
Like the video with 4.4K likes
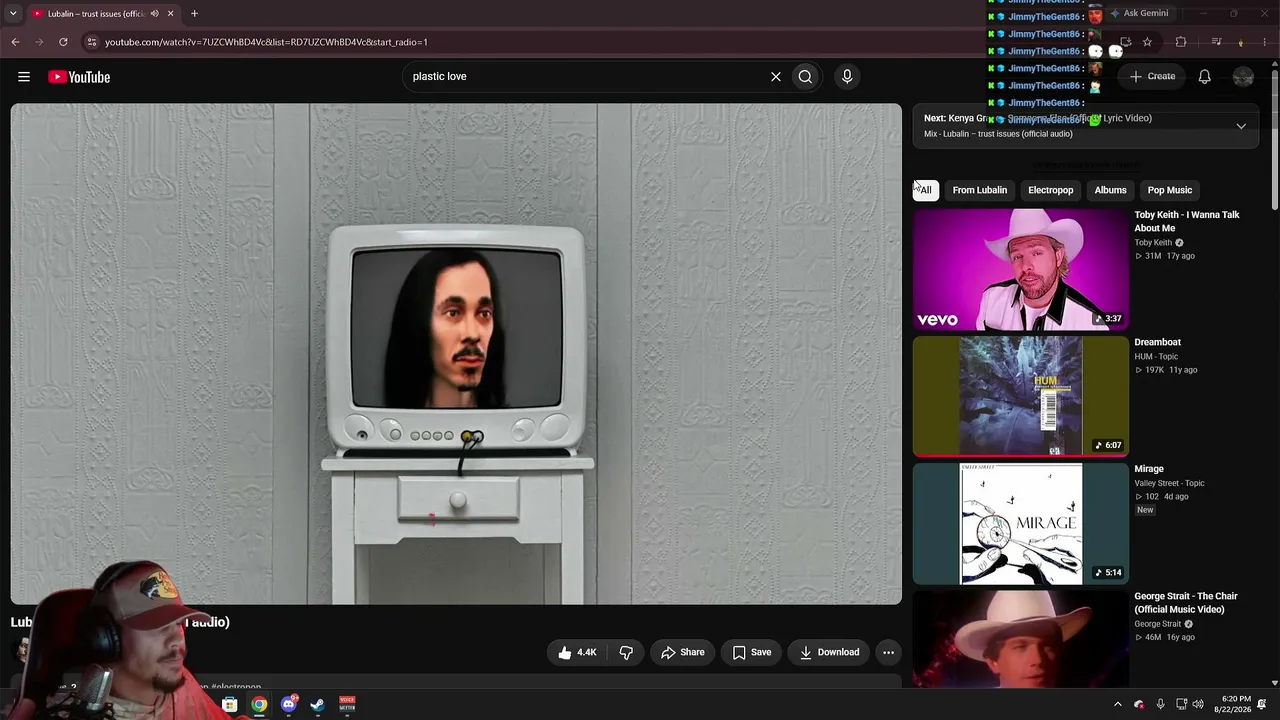point(578,652)
